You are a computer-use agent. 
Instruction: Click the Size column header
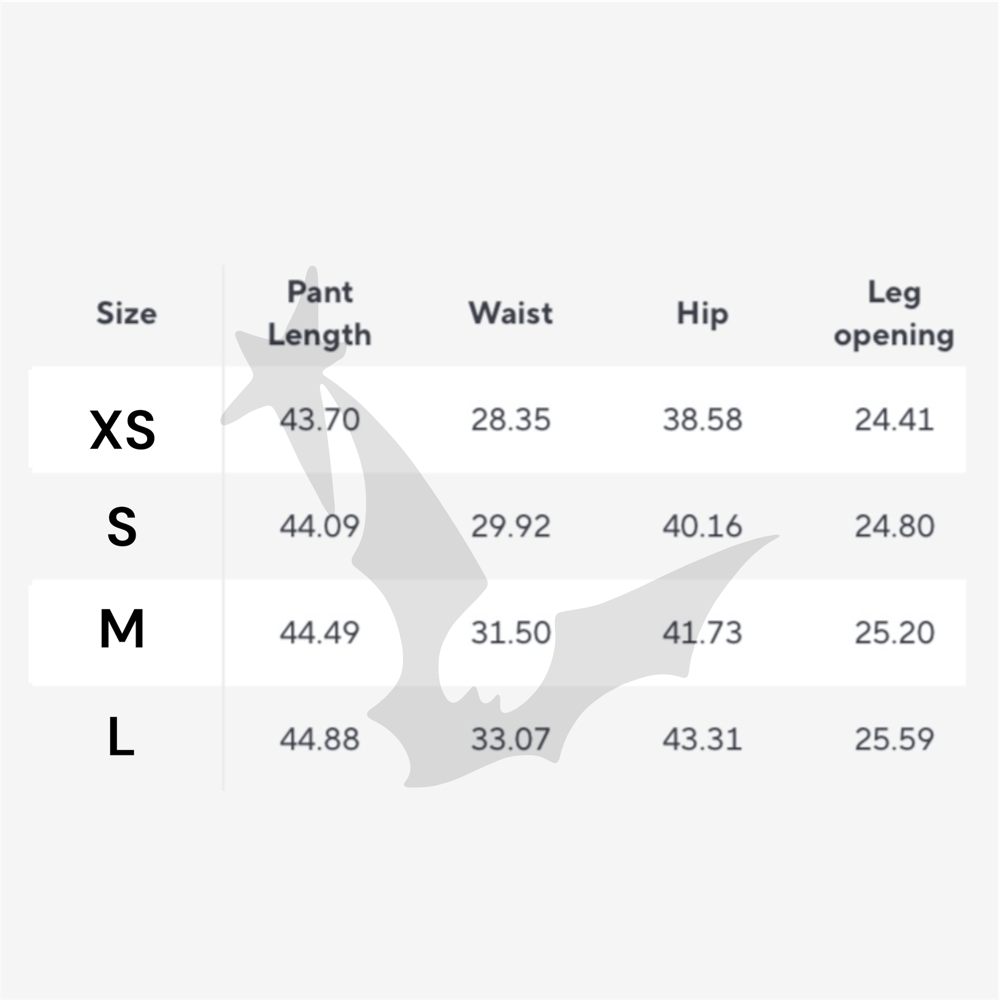click(x=126, y=313)
